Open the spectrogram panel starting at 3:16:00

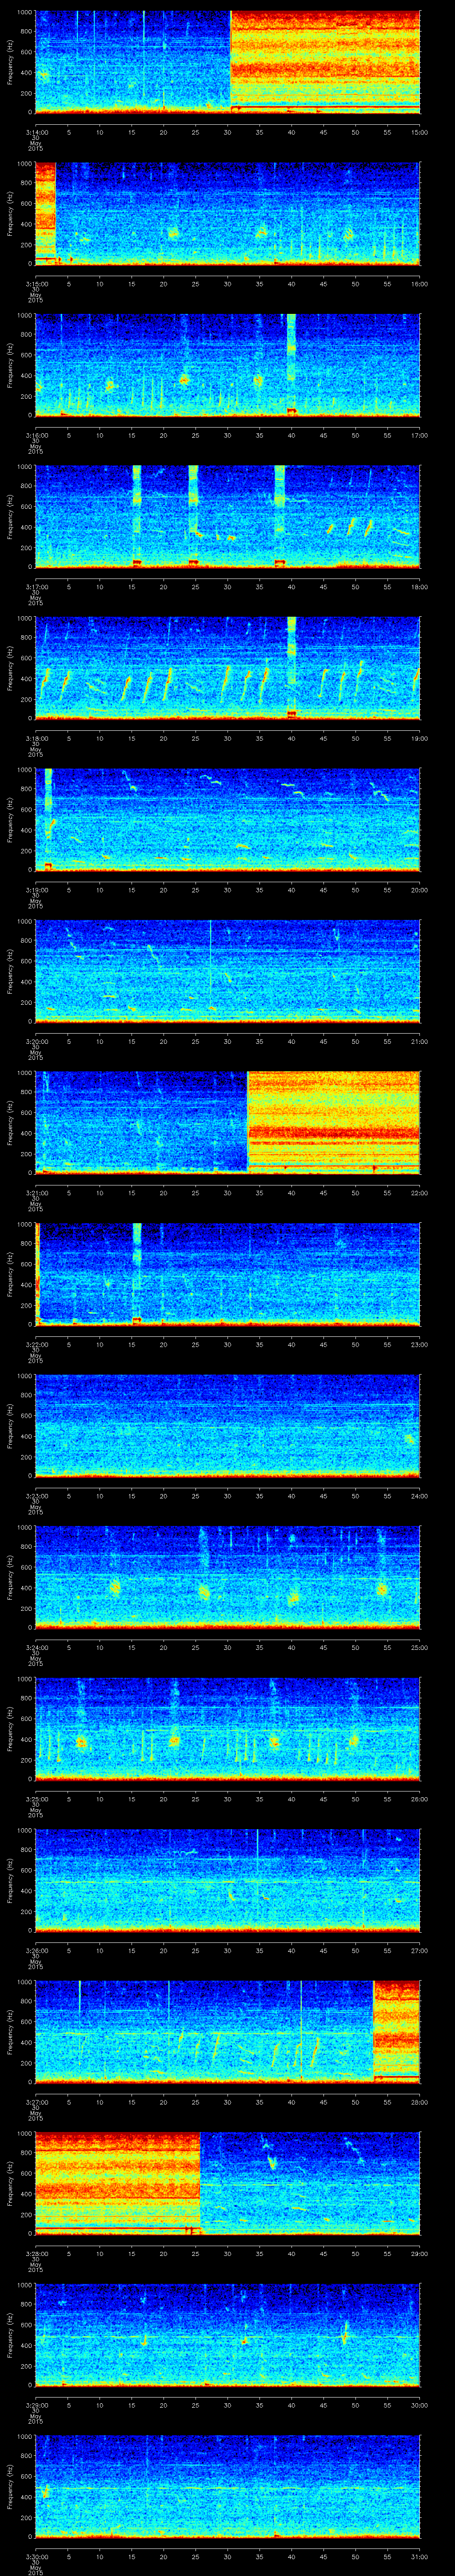click(227, 365)
